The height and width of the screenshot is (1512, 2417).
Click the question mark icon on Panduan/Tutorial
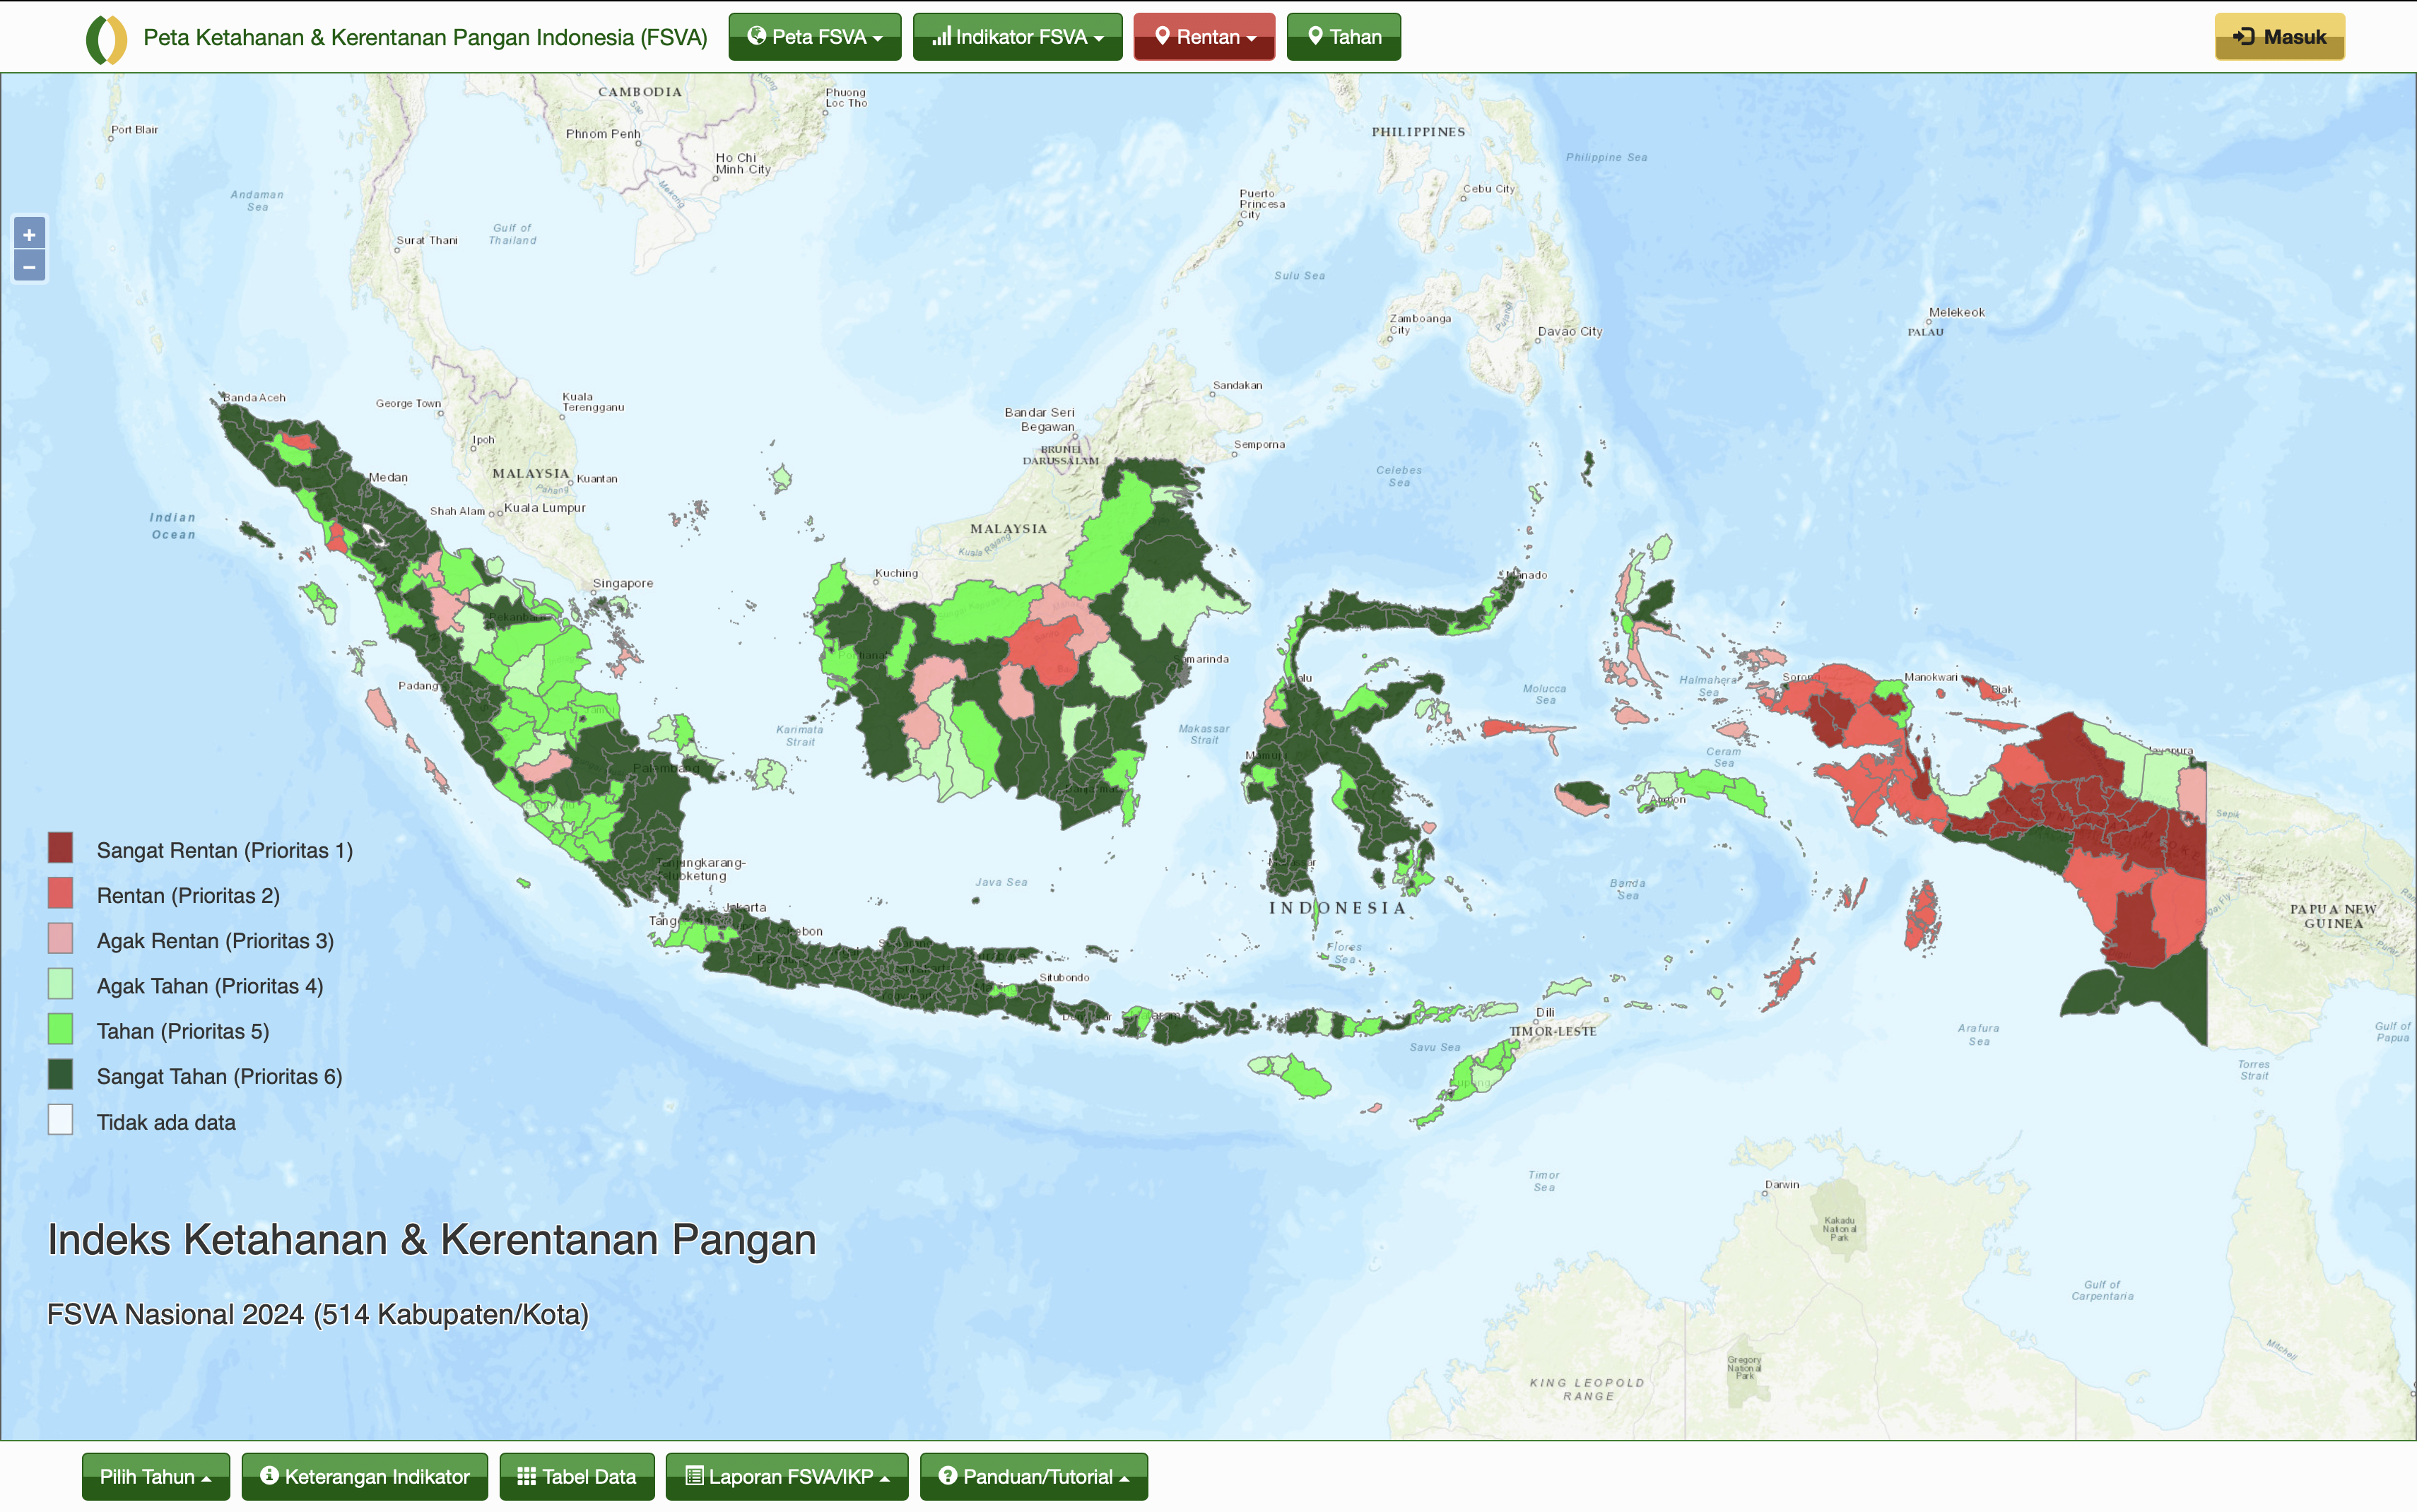(x=948, y=1476)
